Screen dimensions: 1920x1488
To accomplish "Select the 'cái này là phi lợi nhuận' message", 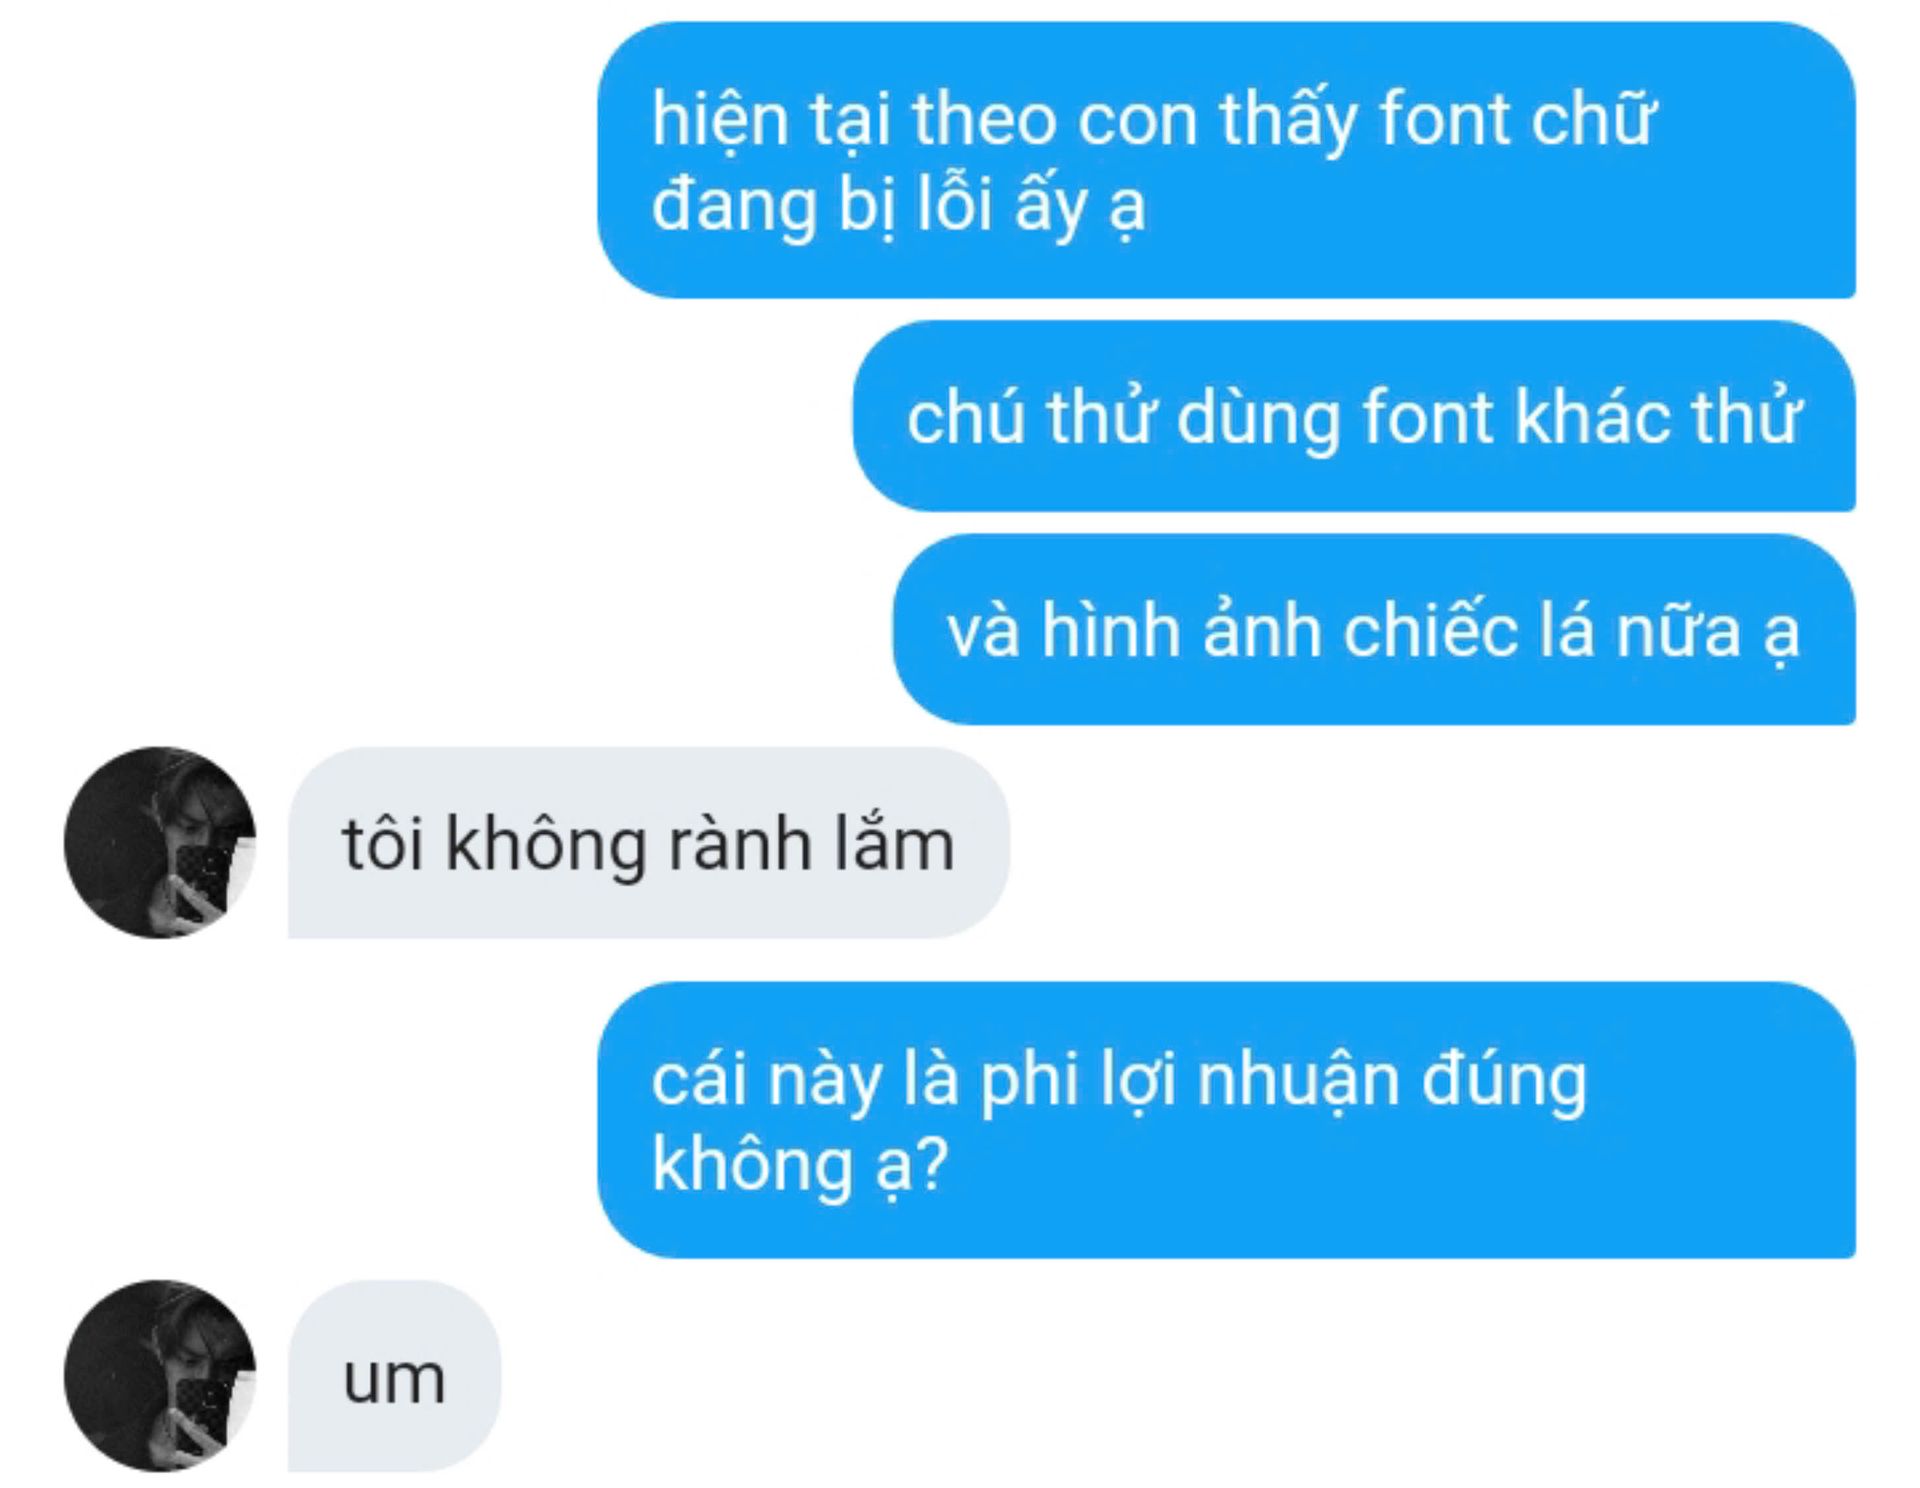I will [x=1226, y=1120].
